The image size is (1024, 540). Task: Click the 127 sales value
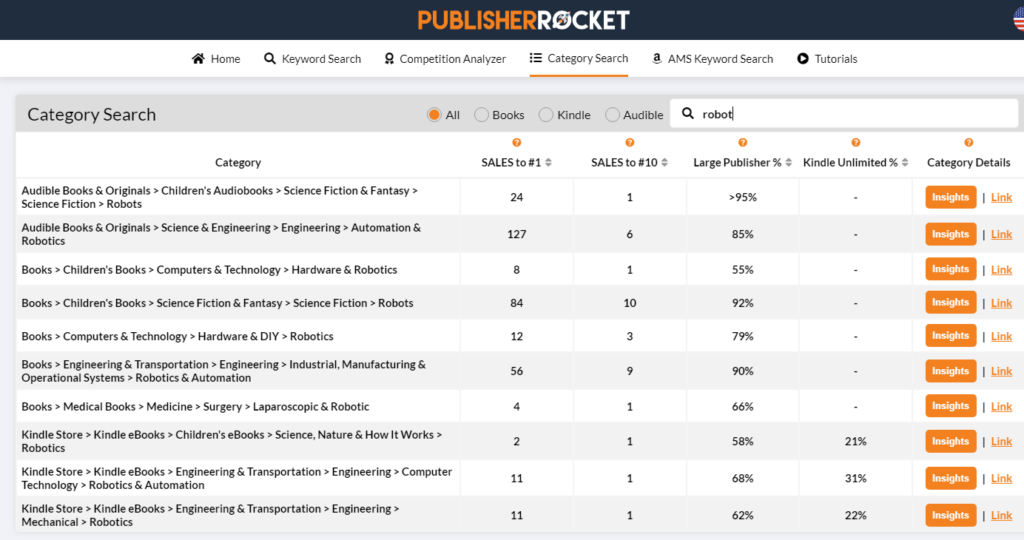pos(517,234)
